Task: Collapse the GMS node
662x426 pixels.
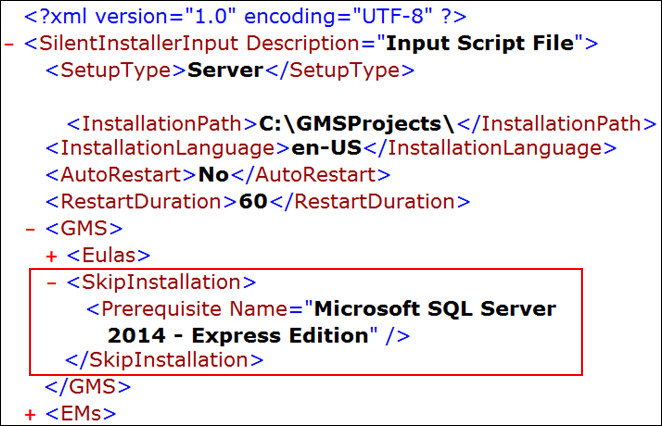Action: 31,229
